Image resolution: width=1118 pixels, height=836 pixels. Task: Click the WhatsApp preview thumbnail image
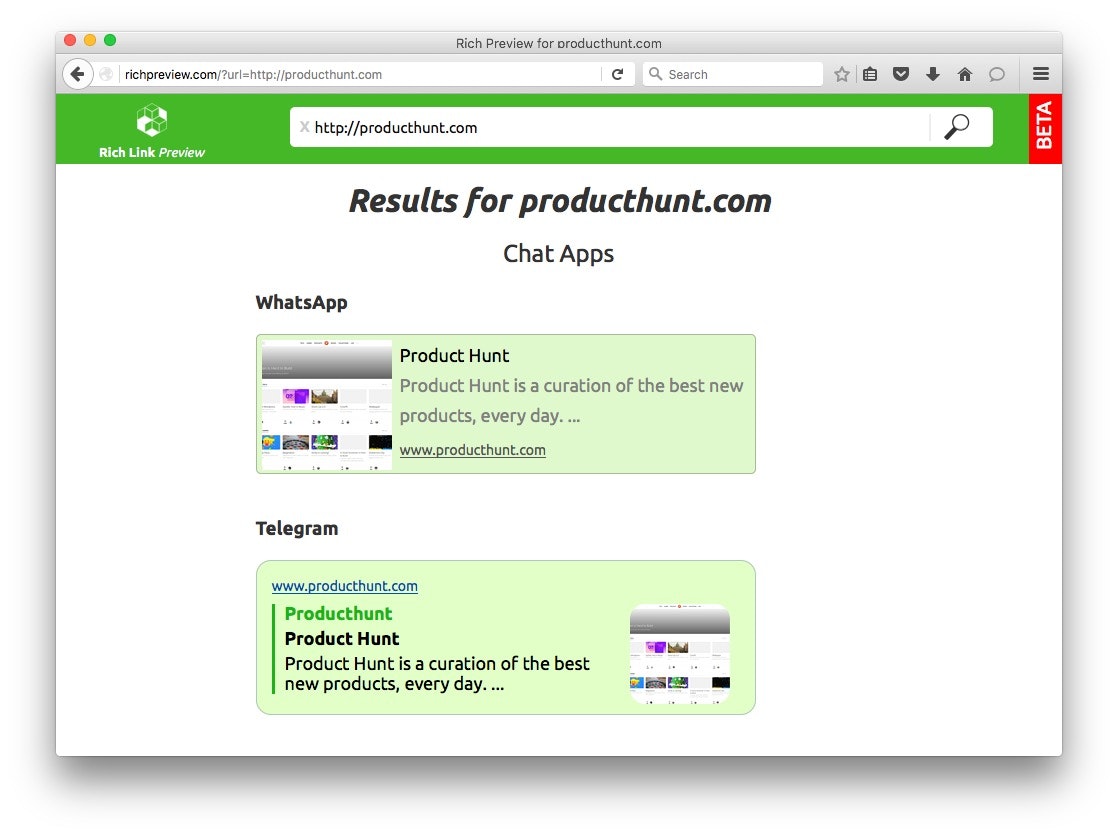pos(327,404)
